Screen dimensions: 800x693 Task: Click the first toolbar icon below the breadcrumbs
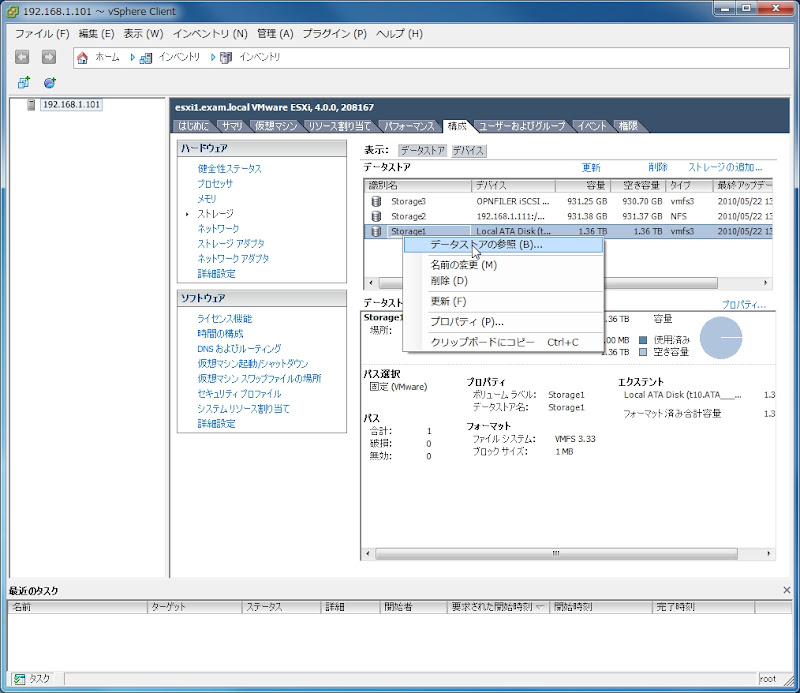(22, 84)
